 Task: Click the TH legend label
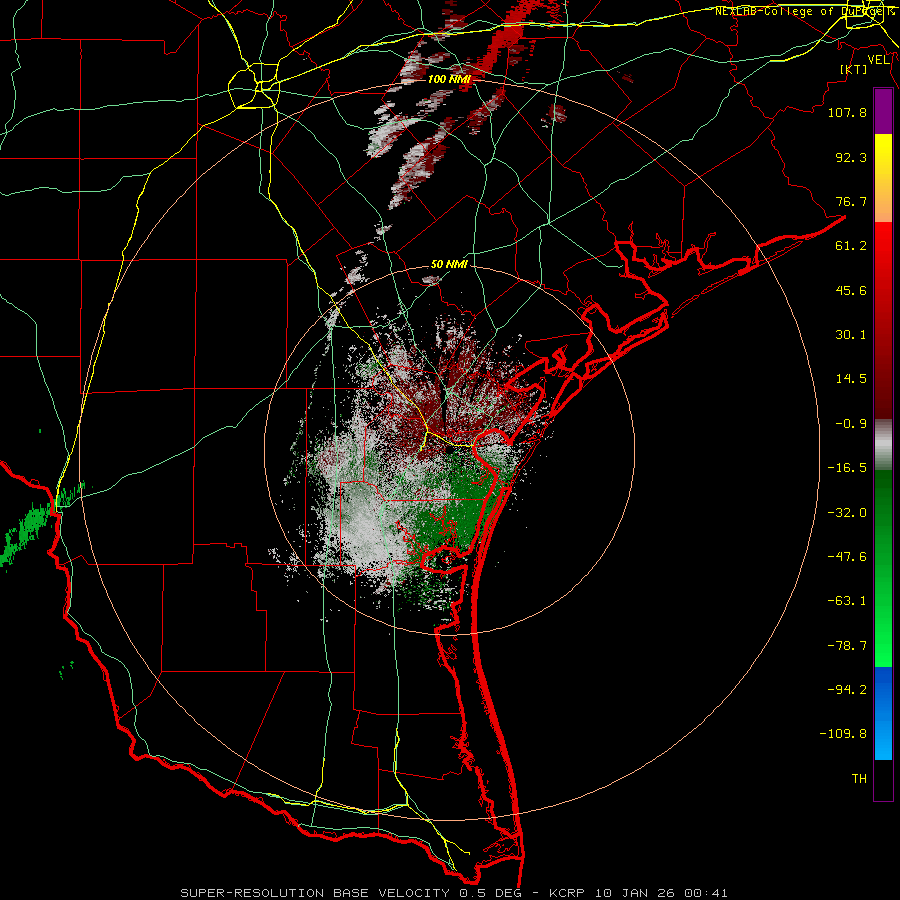[x=859, y=779]
